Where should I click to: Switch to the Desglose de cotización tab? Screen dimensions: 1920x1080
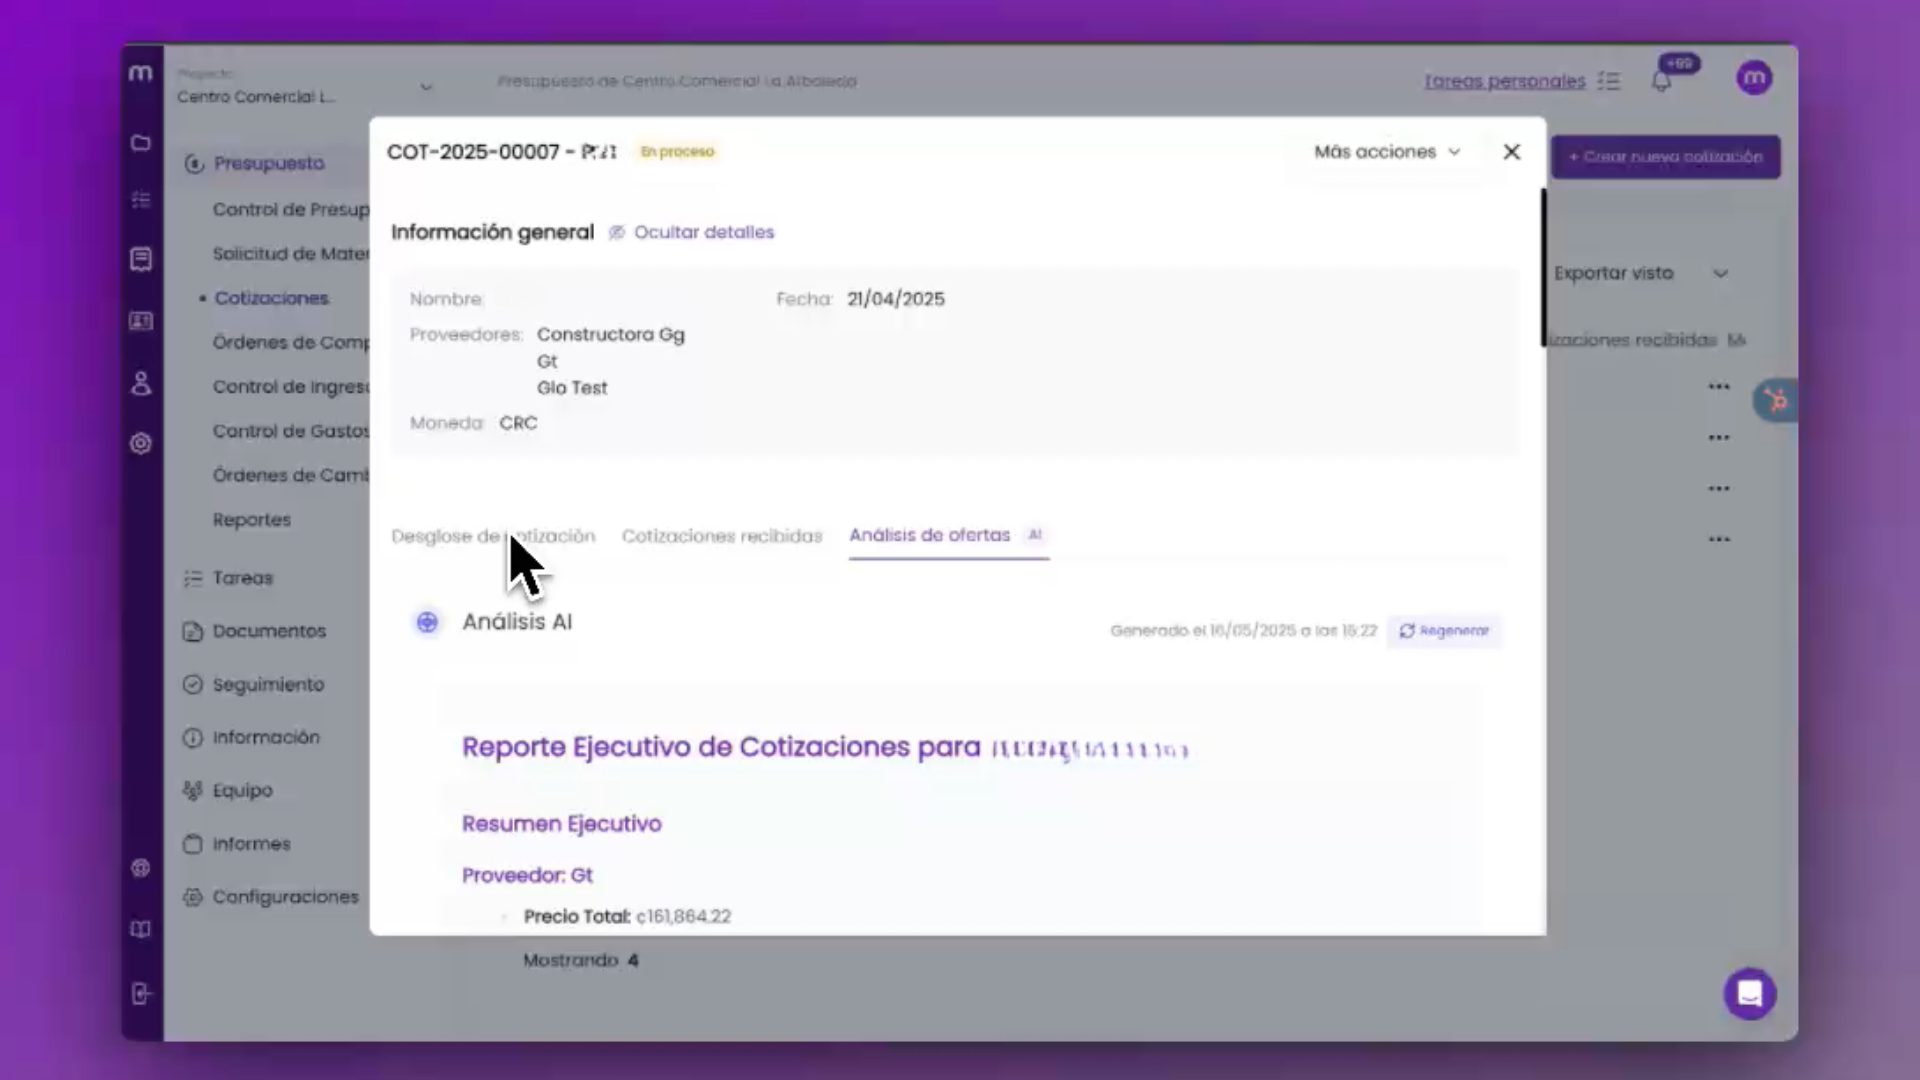[493, 536]
